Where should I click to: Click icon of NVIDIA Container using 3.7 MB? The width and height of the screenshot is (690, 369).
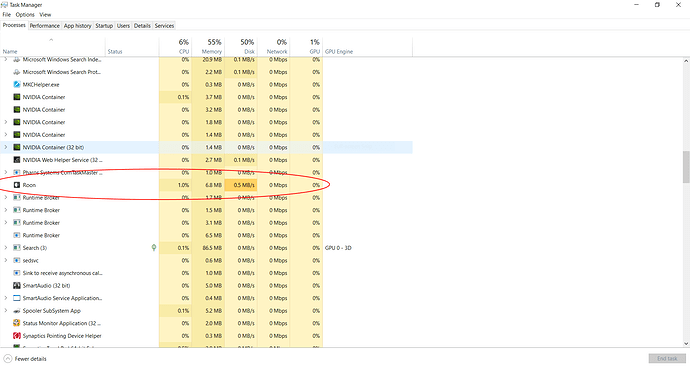pos(17,97)
